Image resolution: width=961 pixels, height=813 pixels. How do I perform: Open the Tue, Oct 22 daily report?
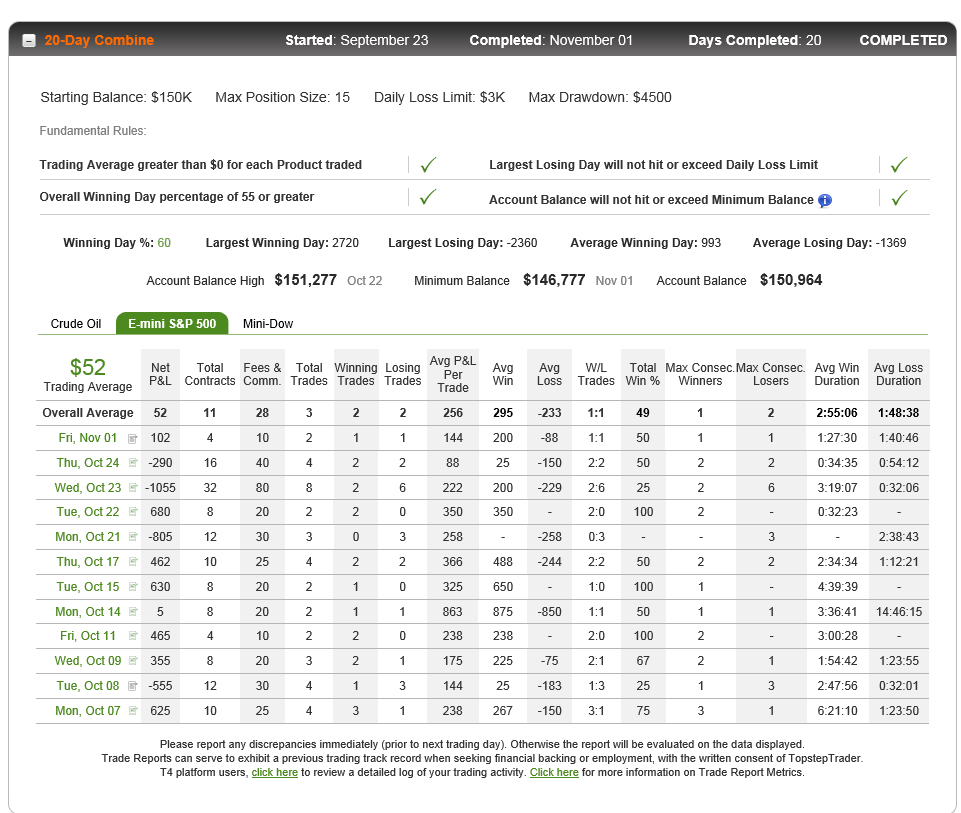pyautogui.click(x=88, y=512)
